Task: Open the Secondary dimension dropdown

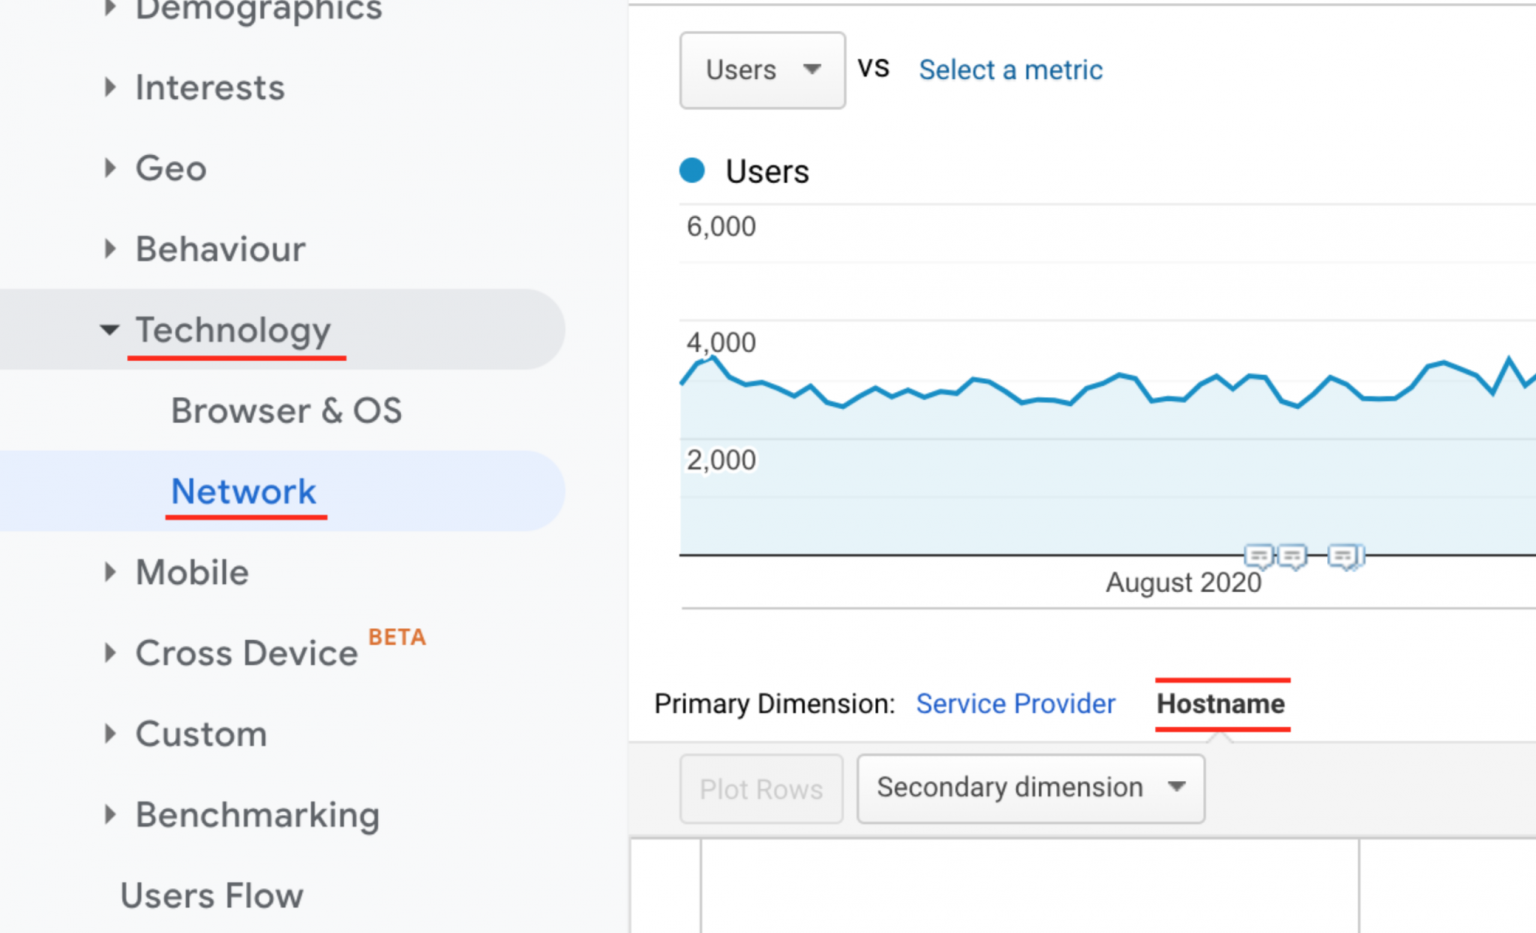Action: tap(1030, 788)
